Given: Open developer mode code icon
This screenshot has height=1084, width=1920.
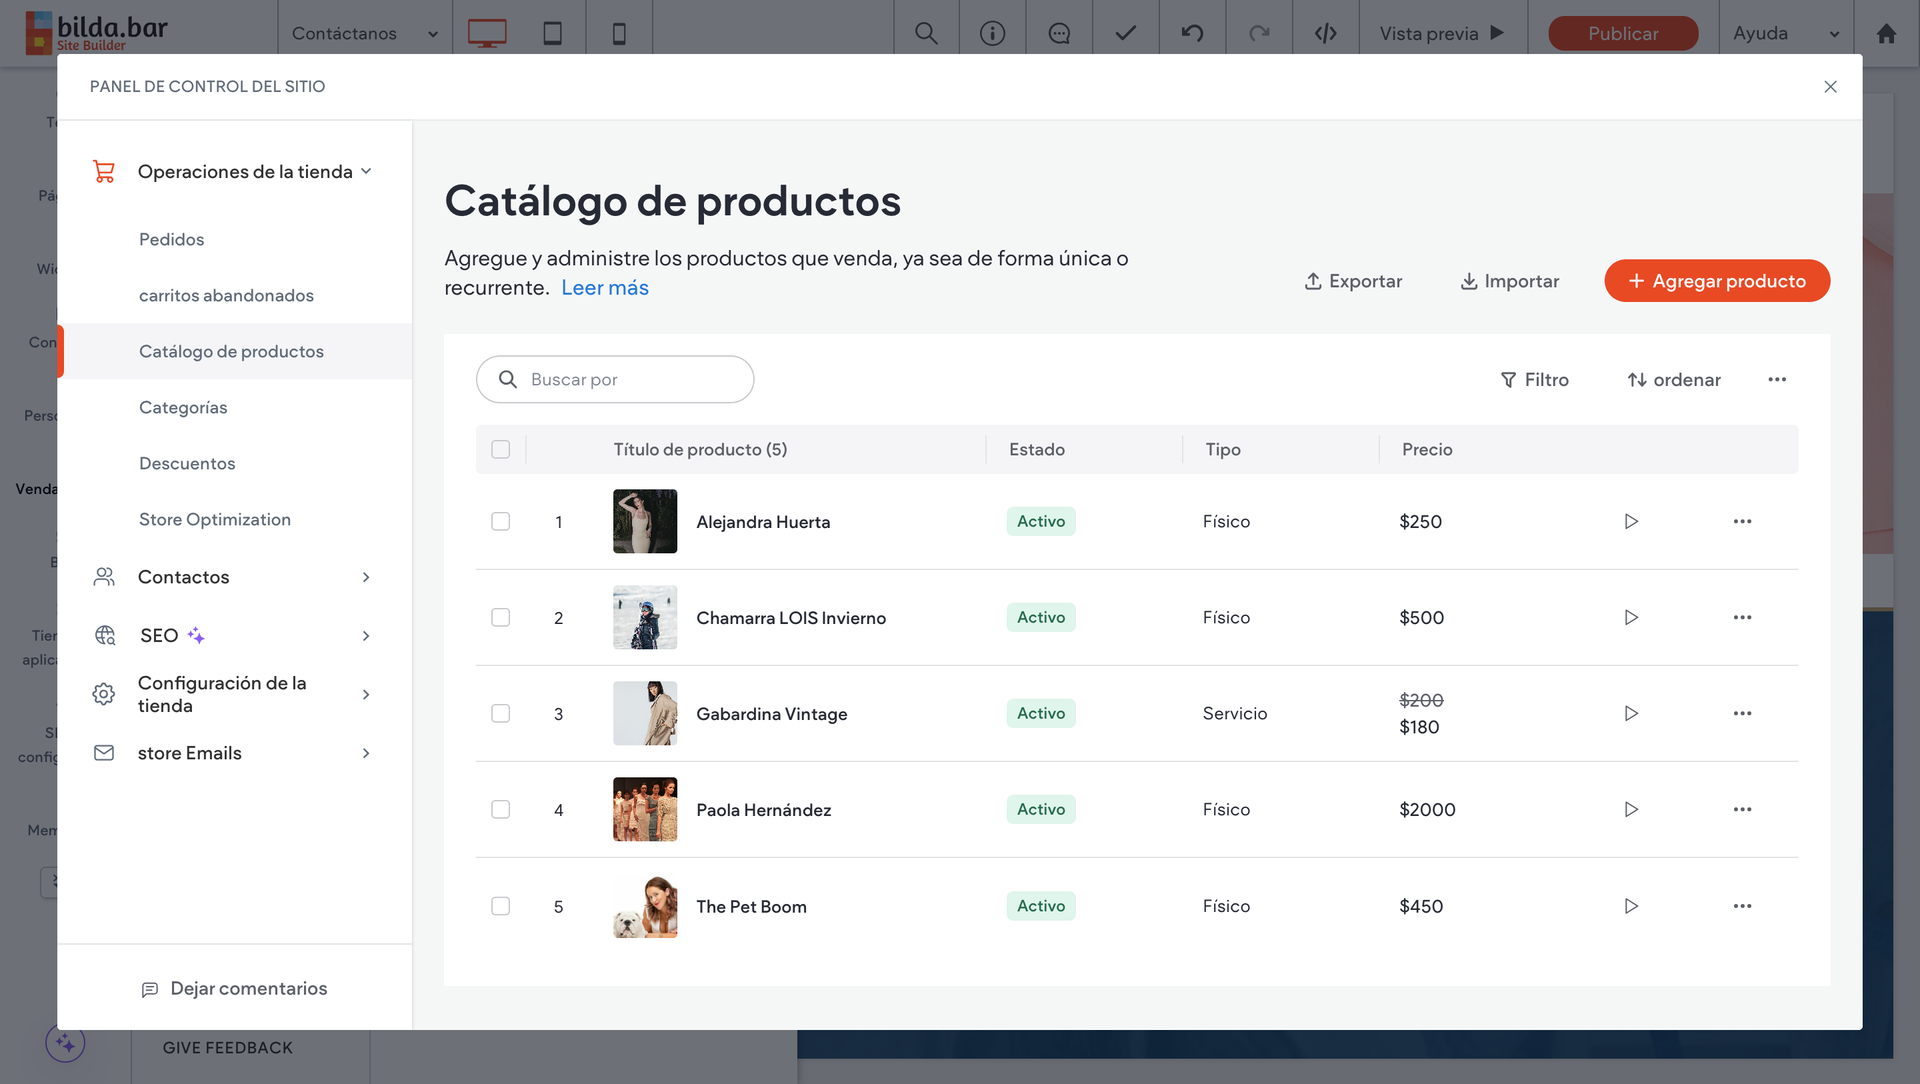Looking at the screenshot, I should click(x=1326, y=33).
